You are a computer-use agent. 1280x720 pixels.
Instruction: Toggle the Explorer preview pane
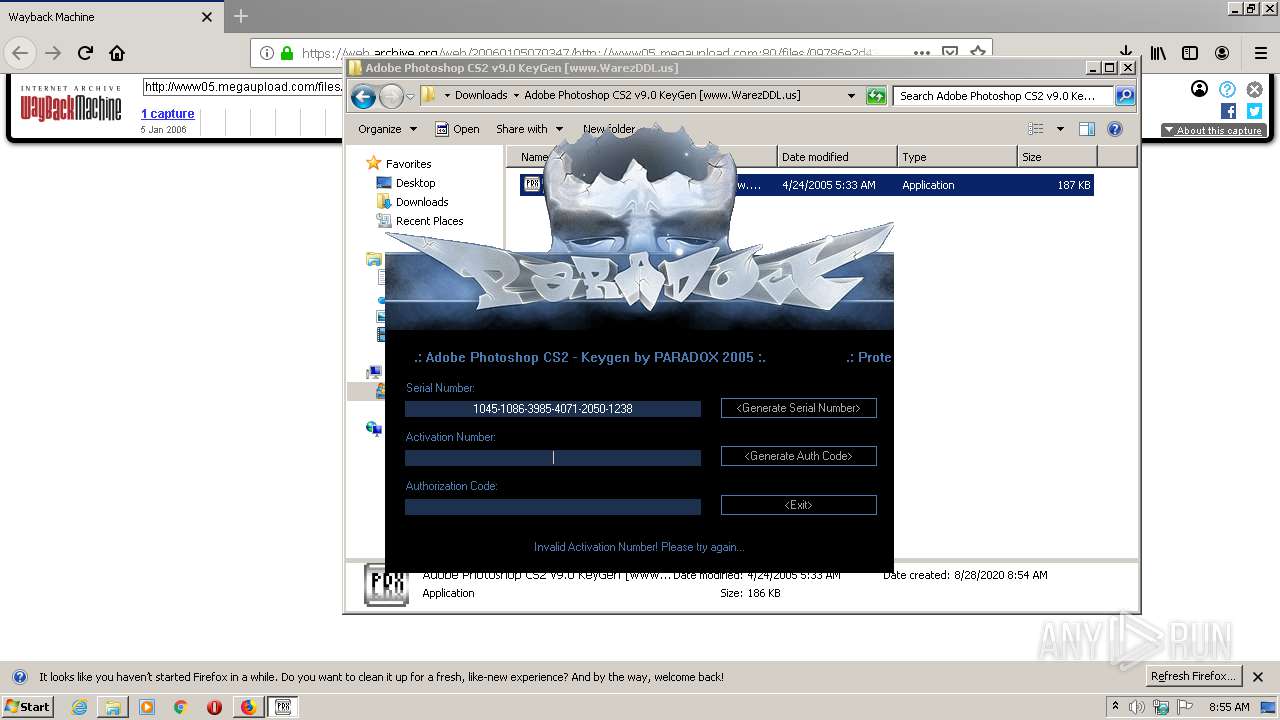pyautogui.click(x=1087, y=129)
